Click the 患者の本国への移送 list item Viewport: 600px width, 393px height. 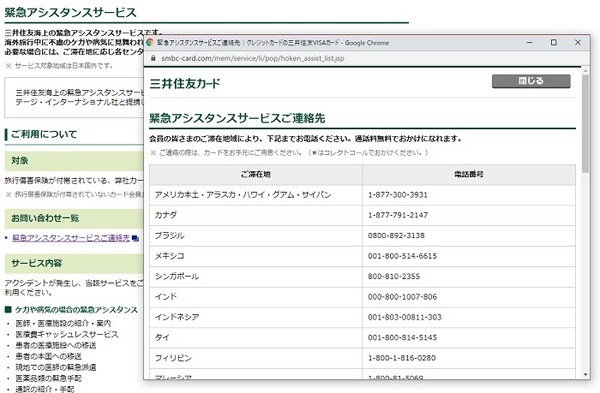coord(49,357)
